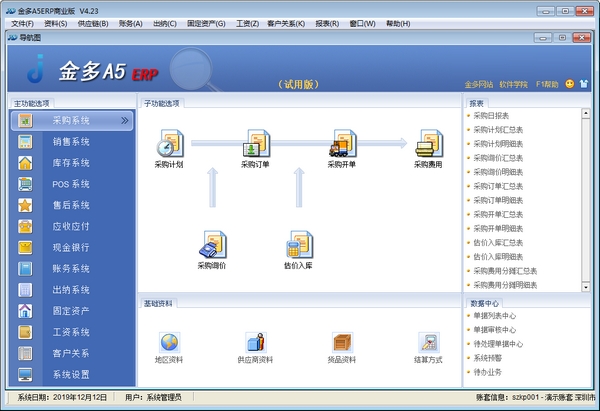The width and height of the screenshot is (600, 411).
Task: Select the 销售系统 sidebar icon
Action: [25, 142]
